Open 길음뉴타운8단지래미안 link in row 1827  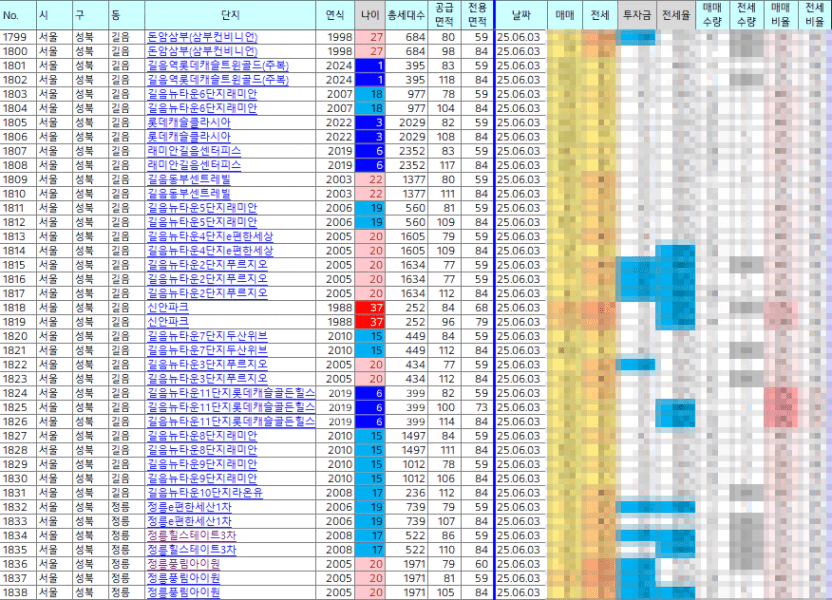click(x=202, y=436)
